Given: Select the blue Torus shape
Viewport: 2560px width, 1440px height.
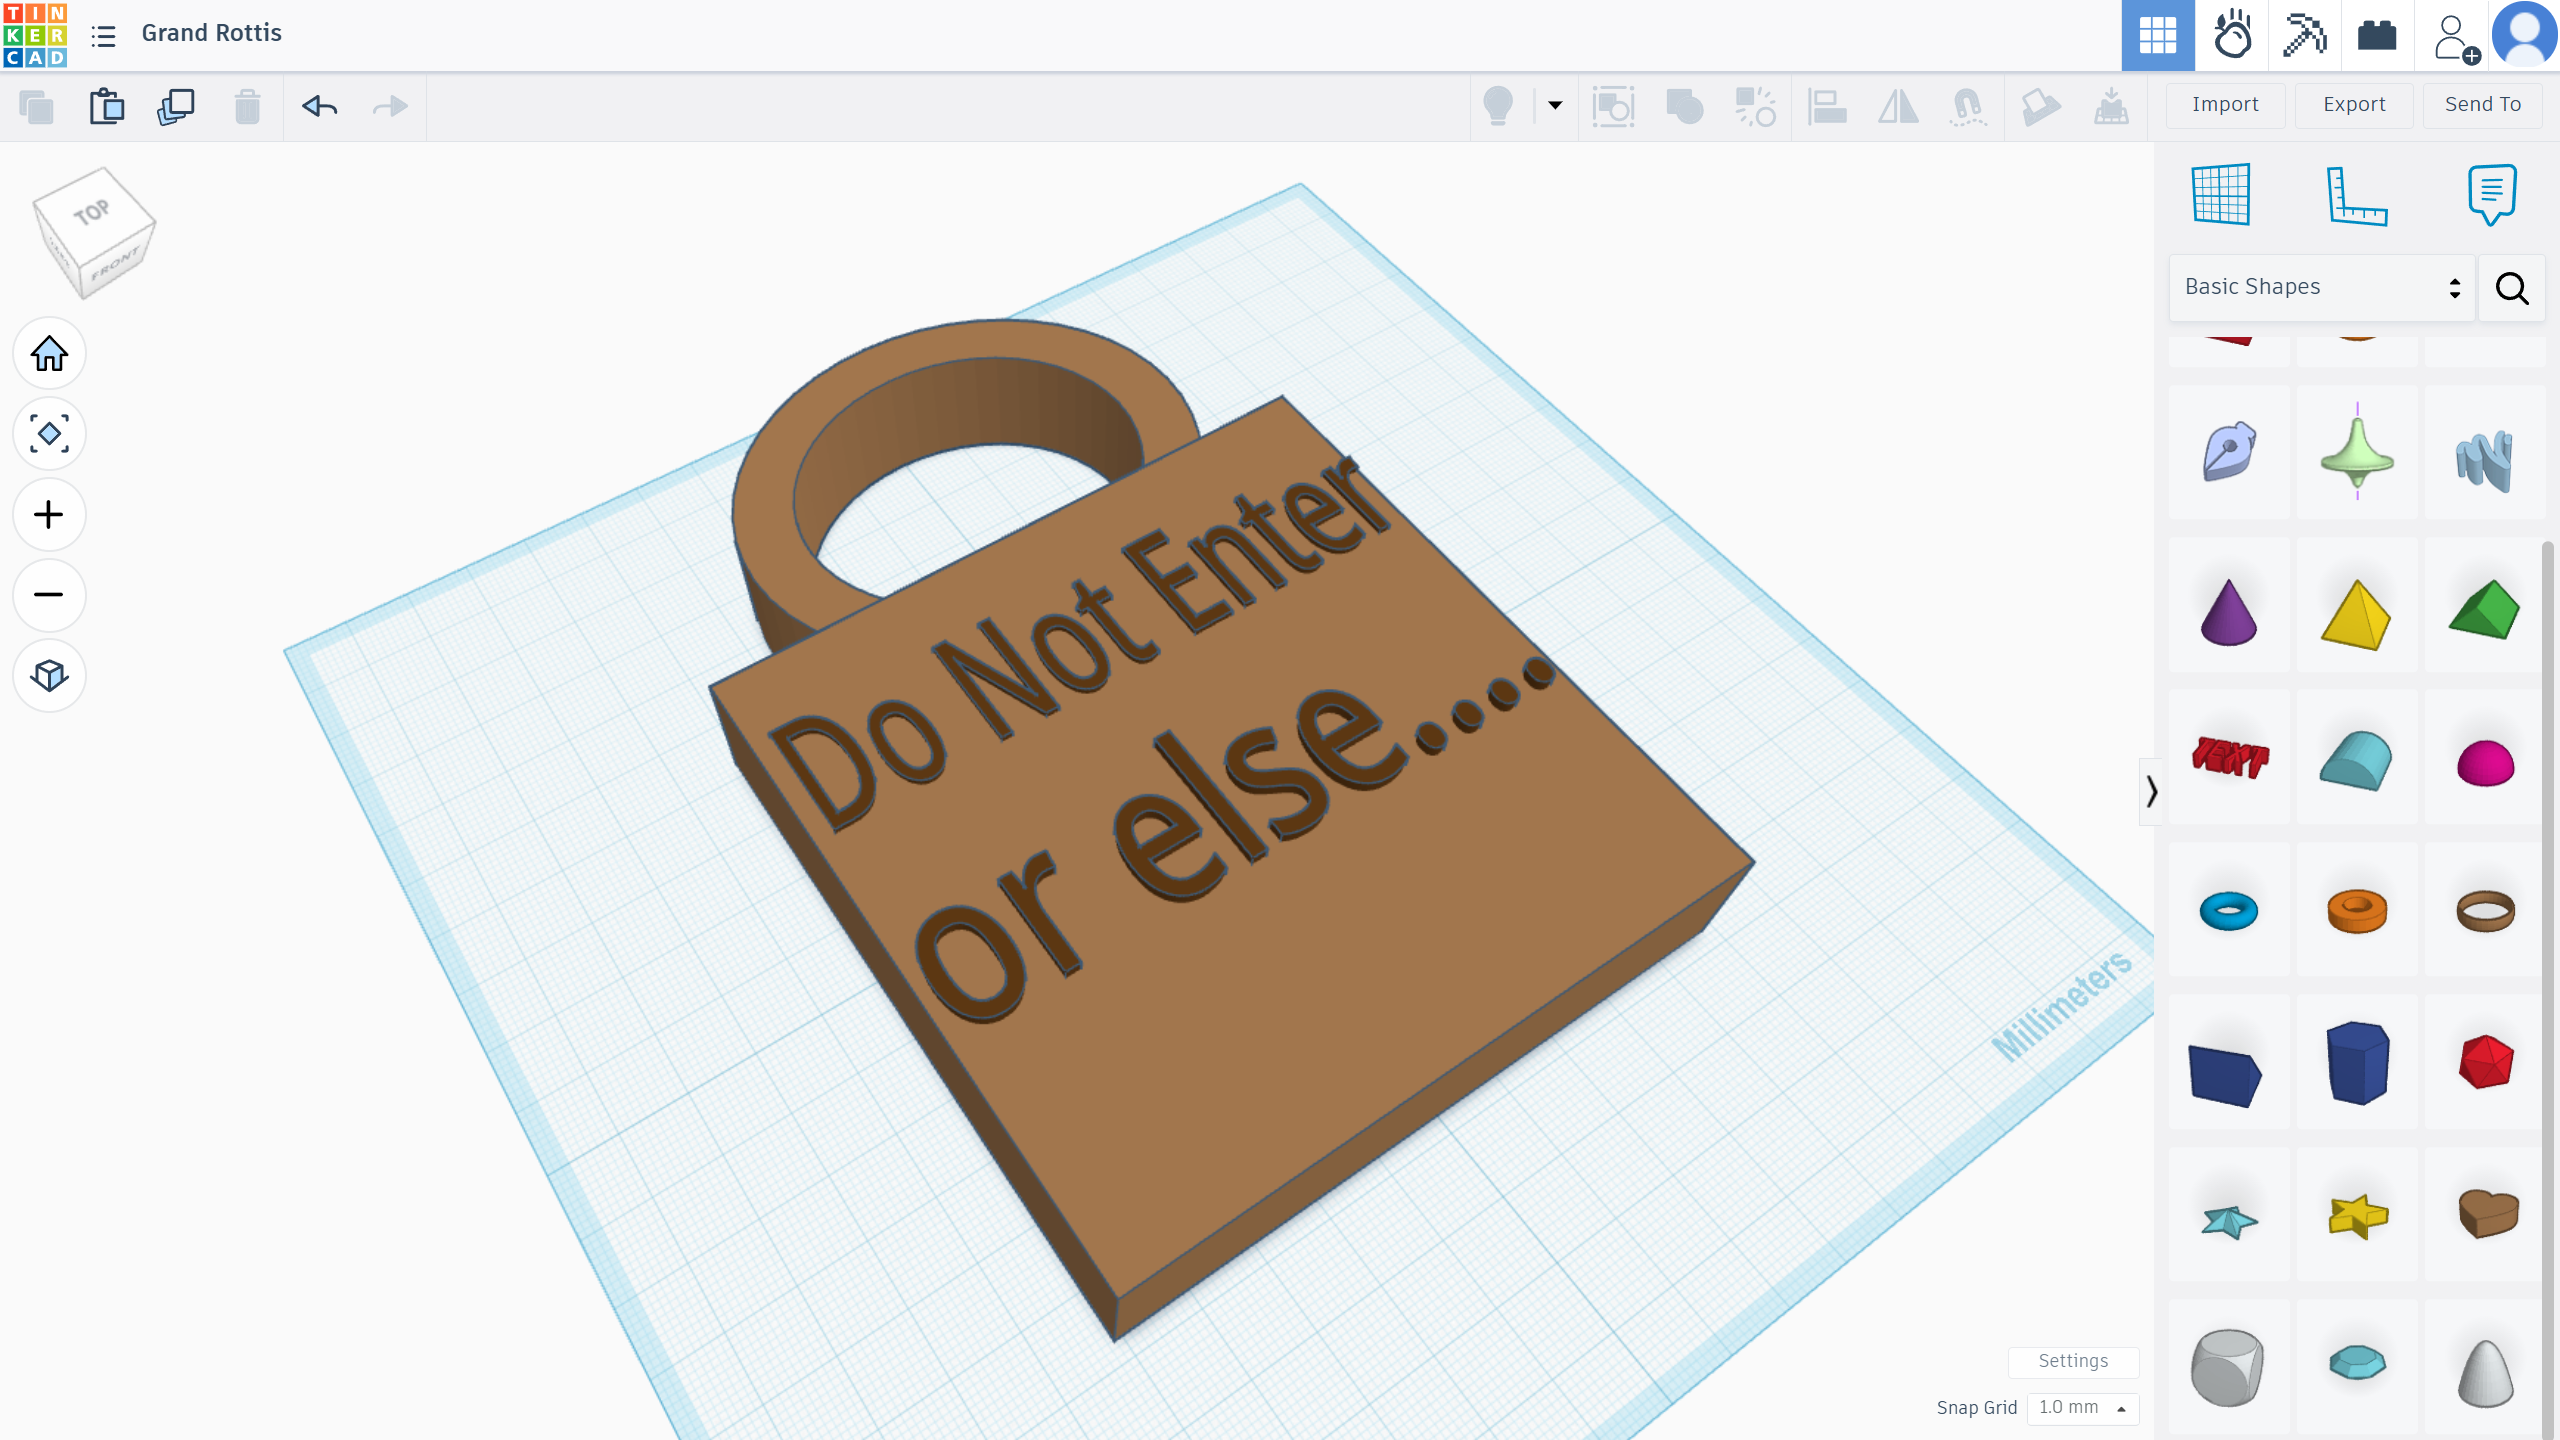Looking at the screenshot, I should (2229, 910).
